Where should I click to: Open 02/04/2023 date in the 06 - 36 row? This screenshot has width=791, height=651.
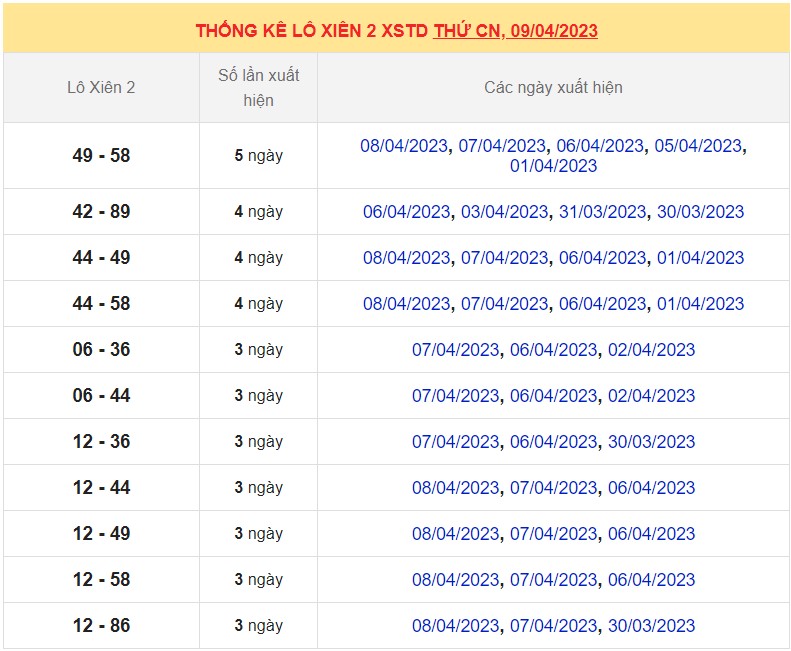click(651, 350)
